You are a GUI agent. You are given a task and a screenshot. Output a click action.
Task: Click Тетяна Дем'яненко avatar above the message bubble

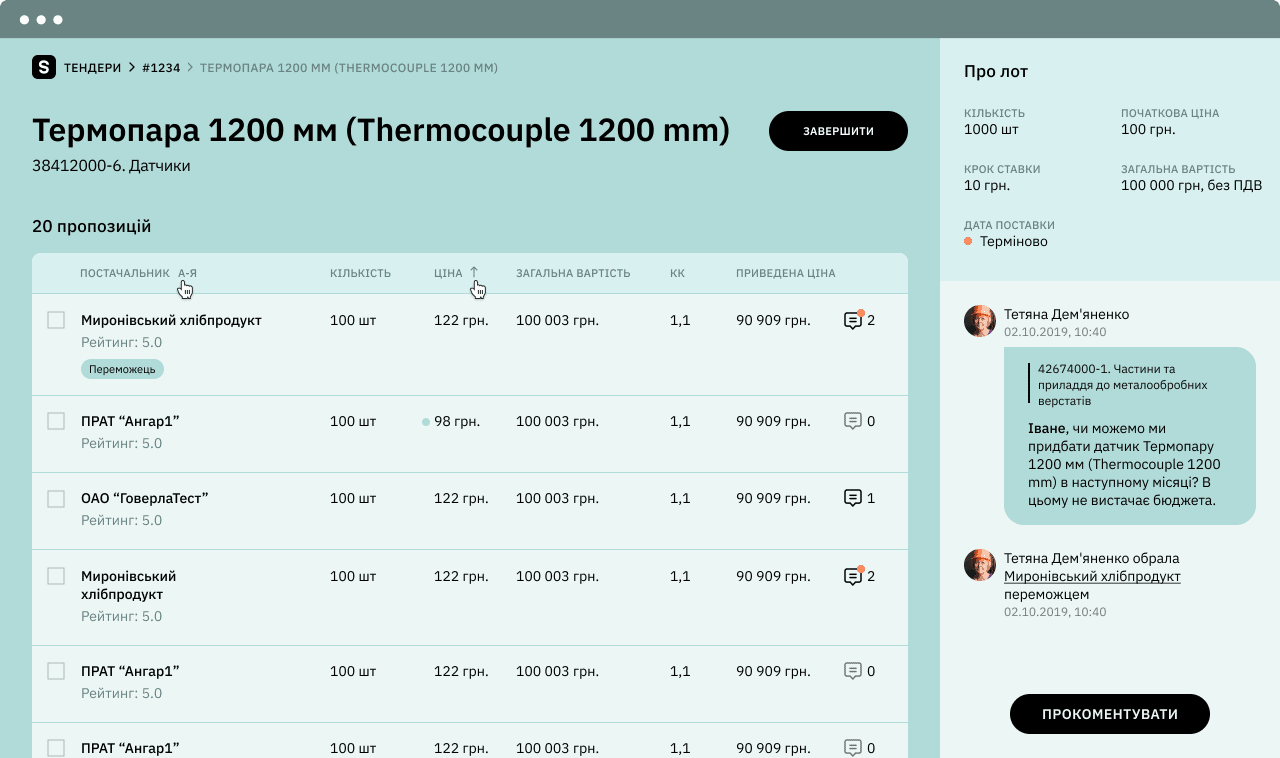[980, 321]
